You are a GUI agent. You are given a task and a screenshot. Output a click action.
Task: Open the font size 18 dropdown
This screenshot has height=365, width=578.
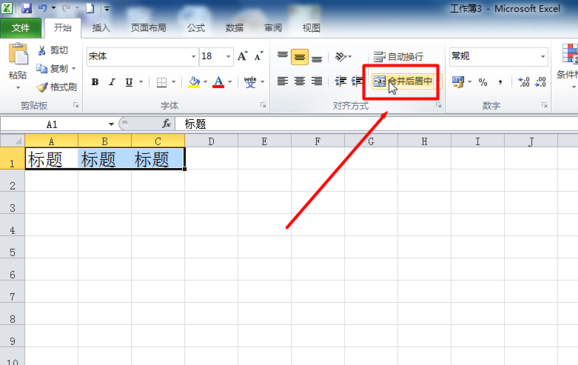[x=228, y=57]
